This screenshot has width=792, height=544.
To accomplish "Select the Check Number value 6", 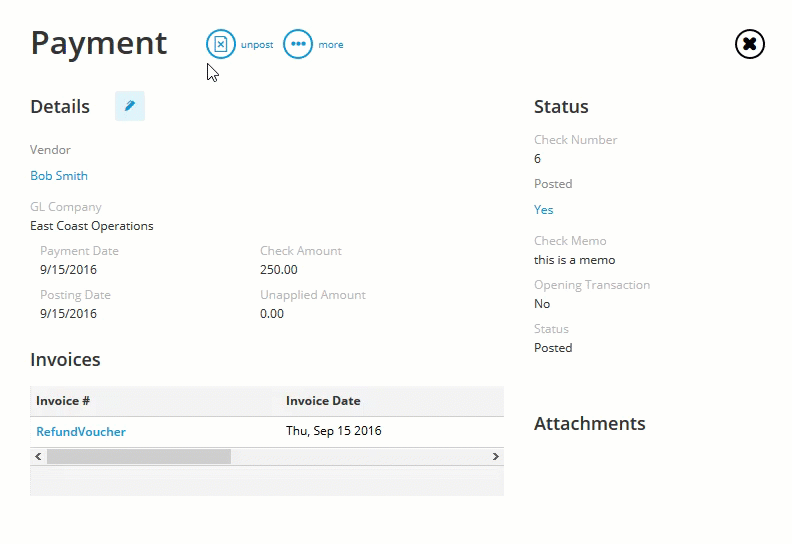I will [x=537, y=159].
